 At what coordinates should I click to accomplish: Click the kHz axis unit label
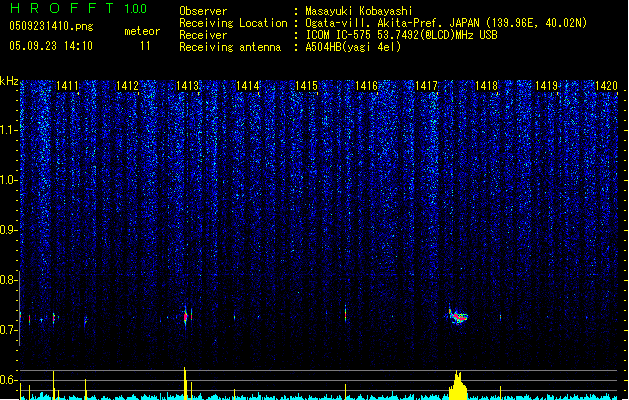(x=9, y=81)
